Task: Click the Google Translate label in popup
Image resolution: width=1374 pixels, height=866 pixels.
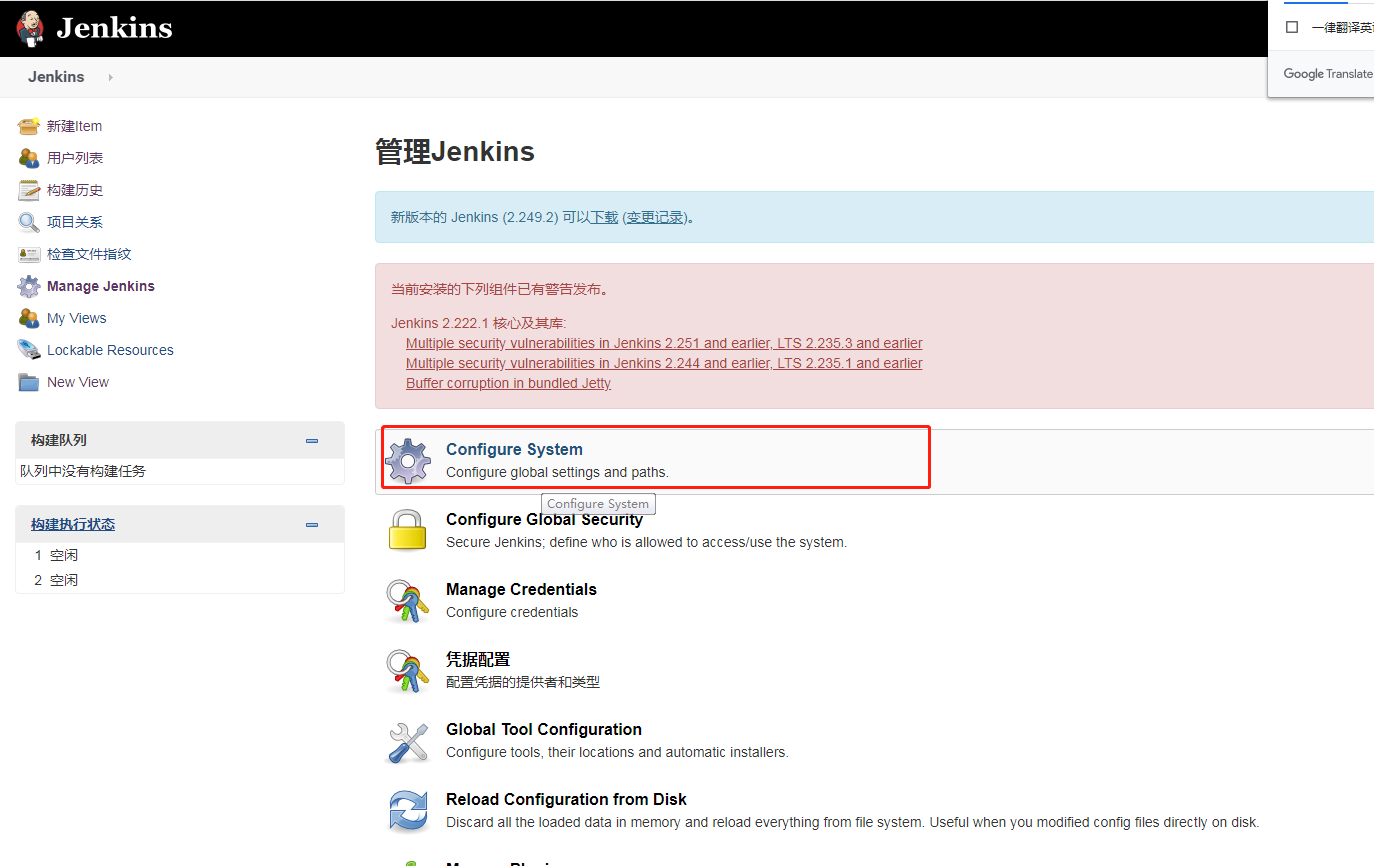Action: point(1328,74)
